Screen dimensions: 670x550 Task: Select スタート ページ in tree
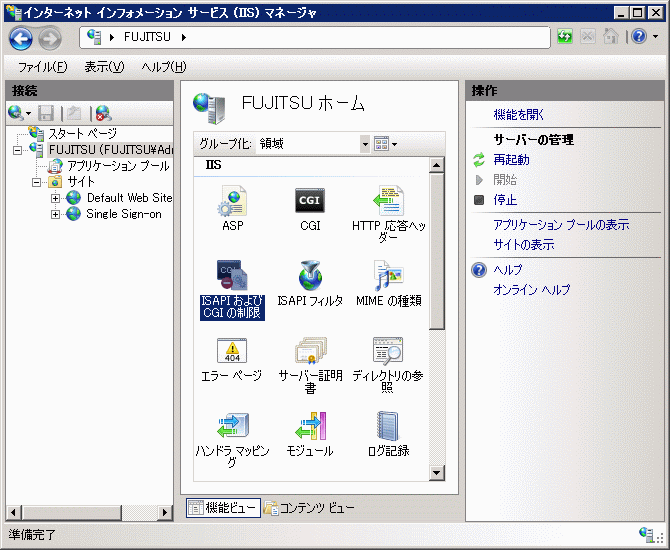pyautogui.click(x=82, y=134)
